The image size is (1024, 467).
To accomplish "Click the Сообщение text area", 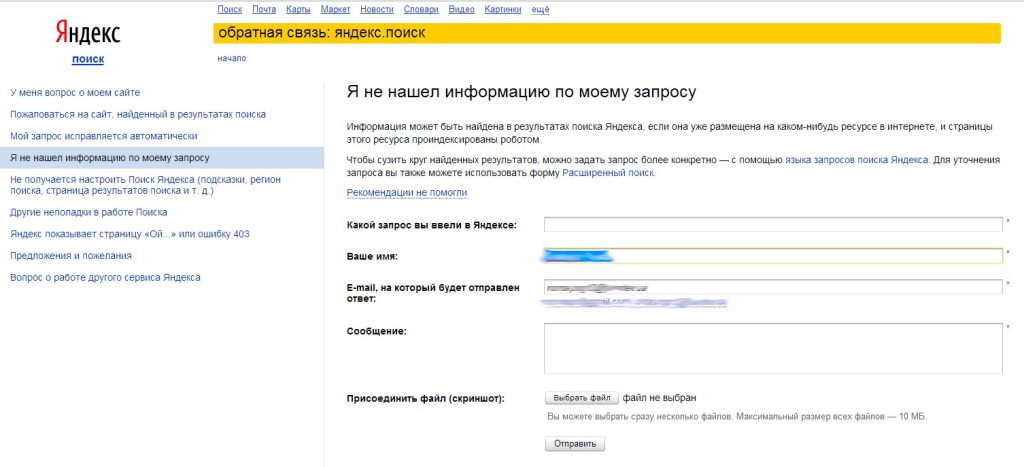I will pos(773,348).
